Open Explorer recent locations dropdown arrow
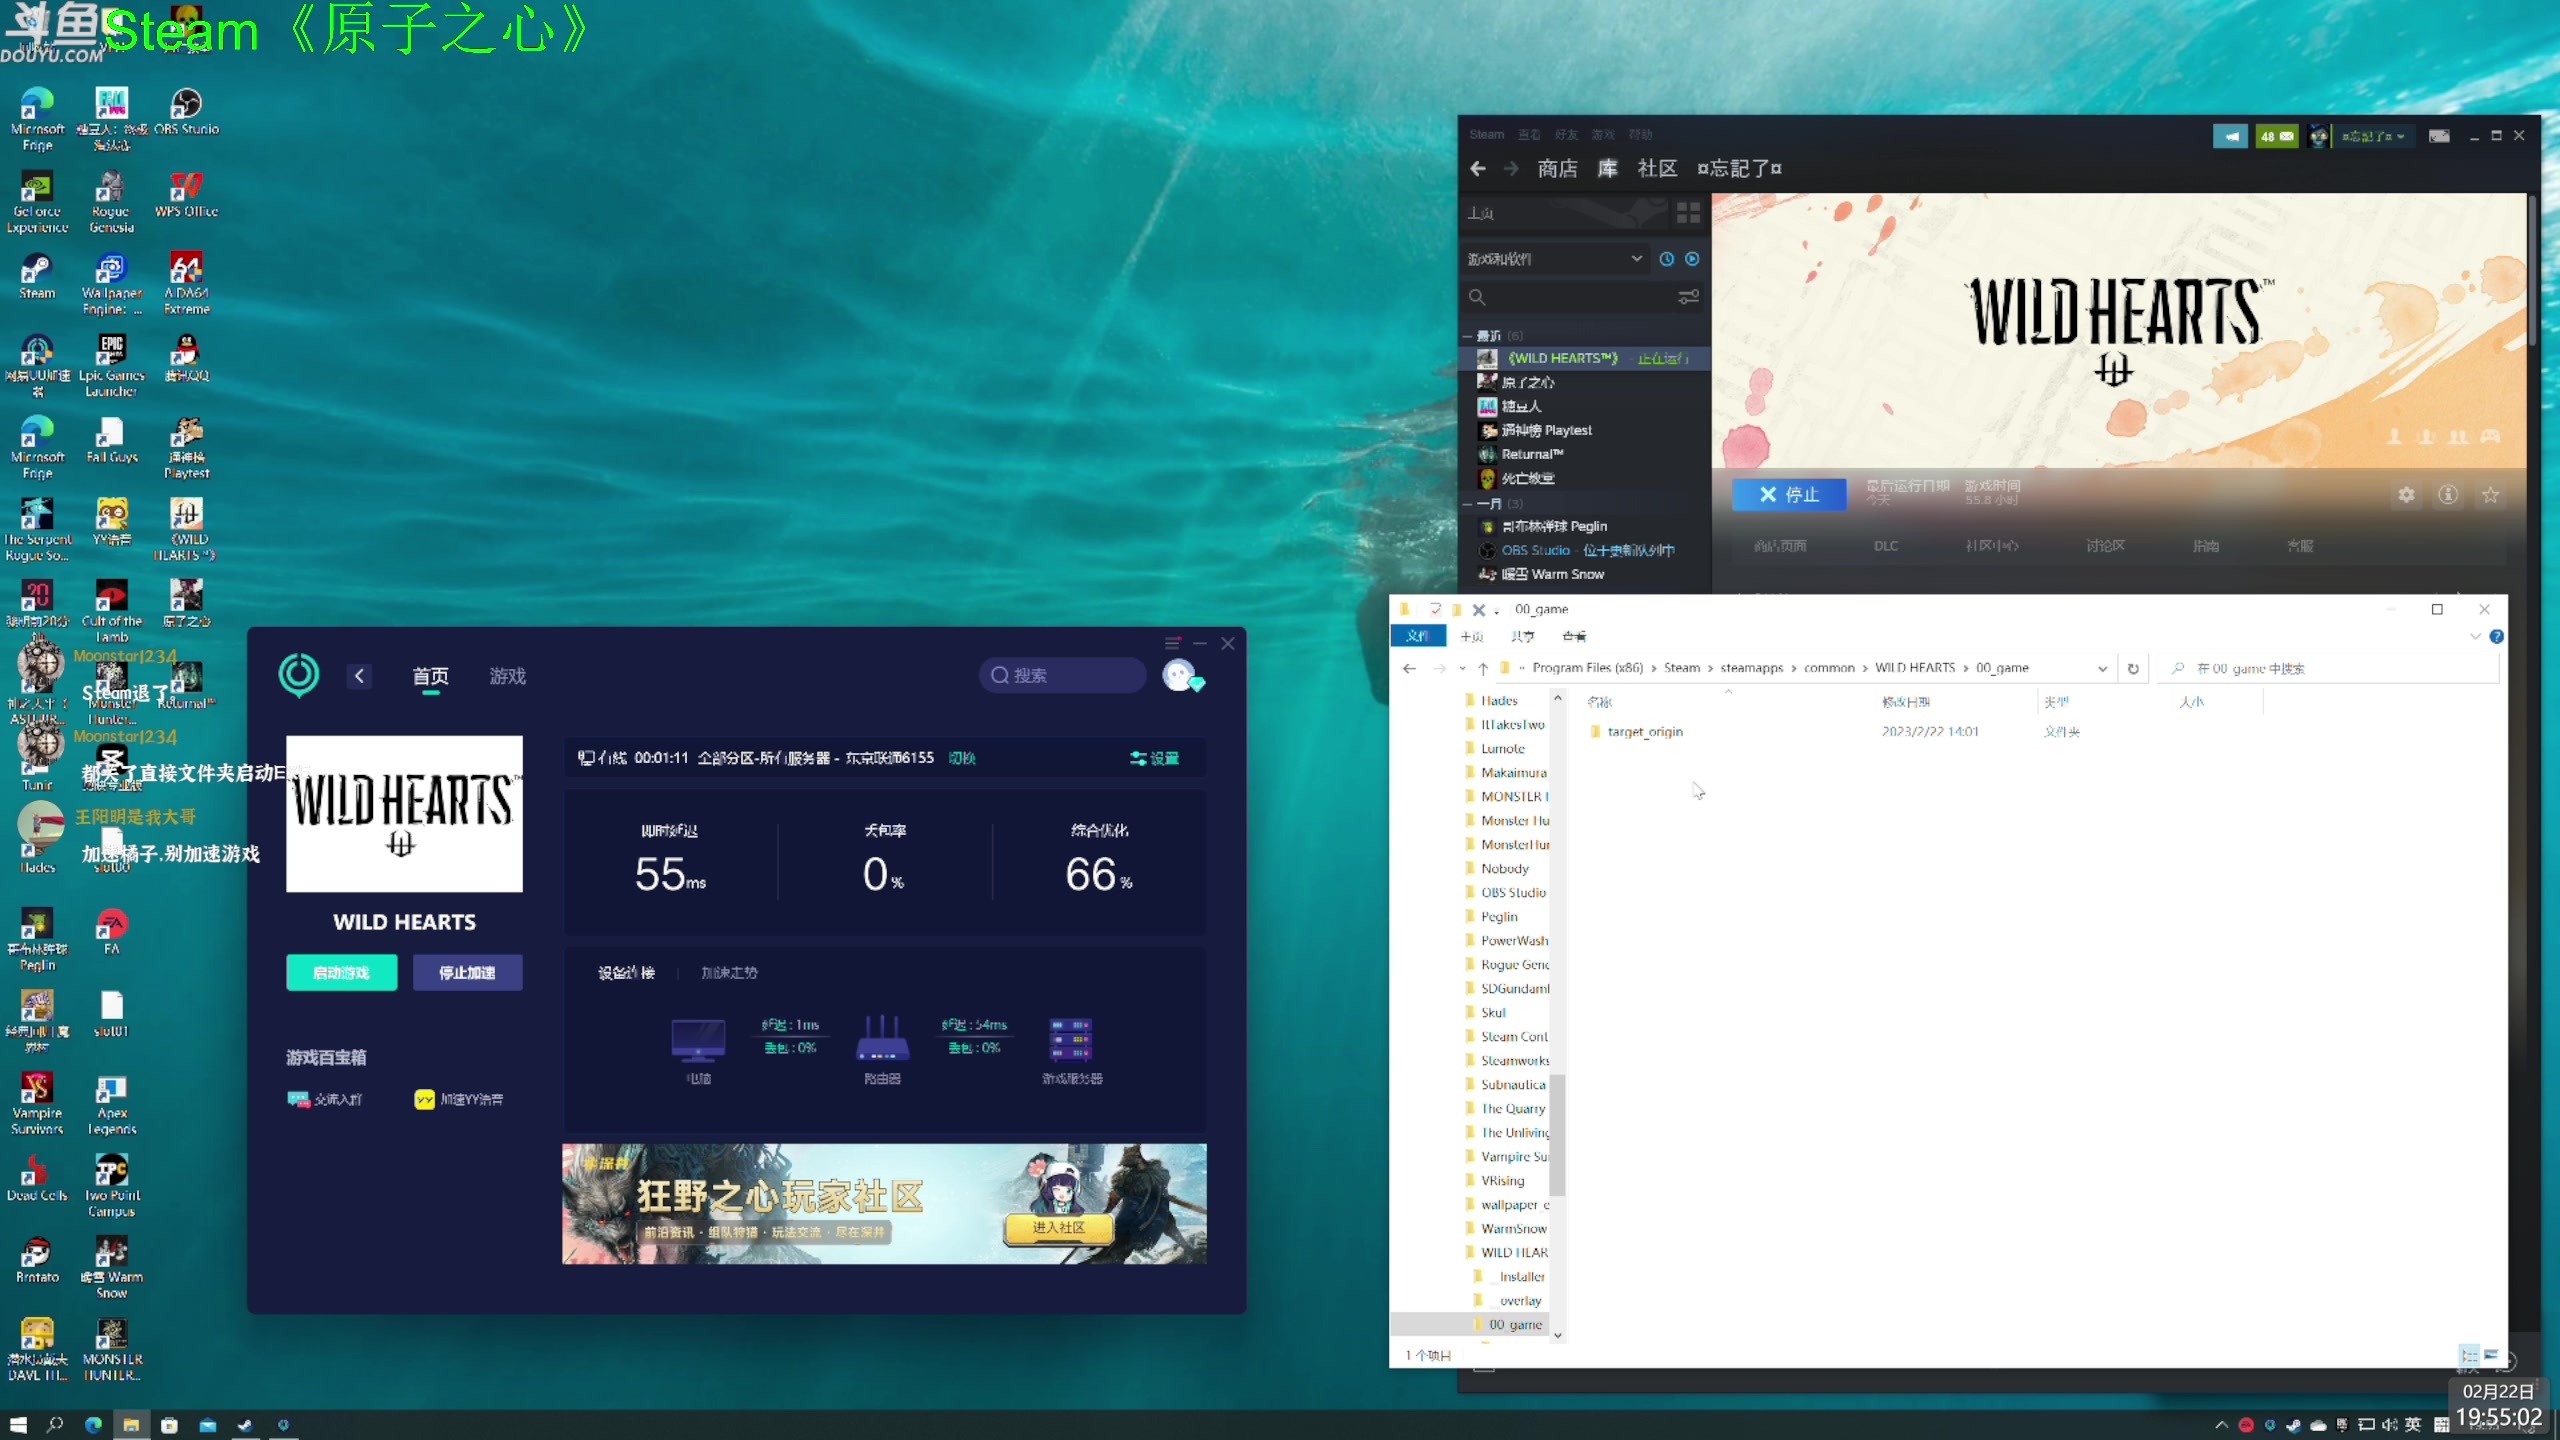Screen dimensions: 2560x1440 (1461, 668)
